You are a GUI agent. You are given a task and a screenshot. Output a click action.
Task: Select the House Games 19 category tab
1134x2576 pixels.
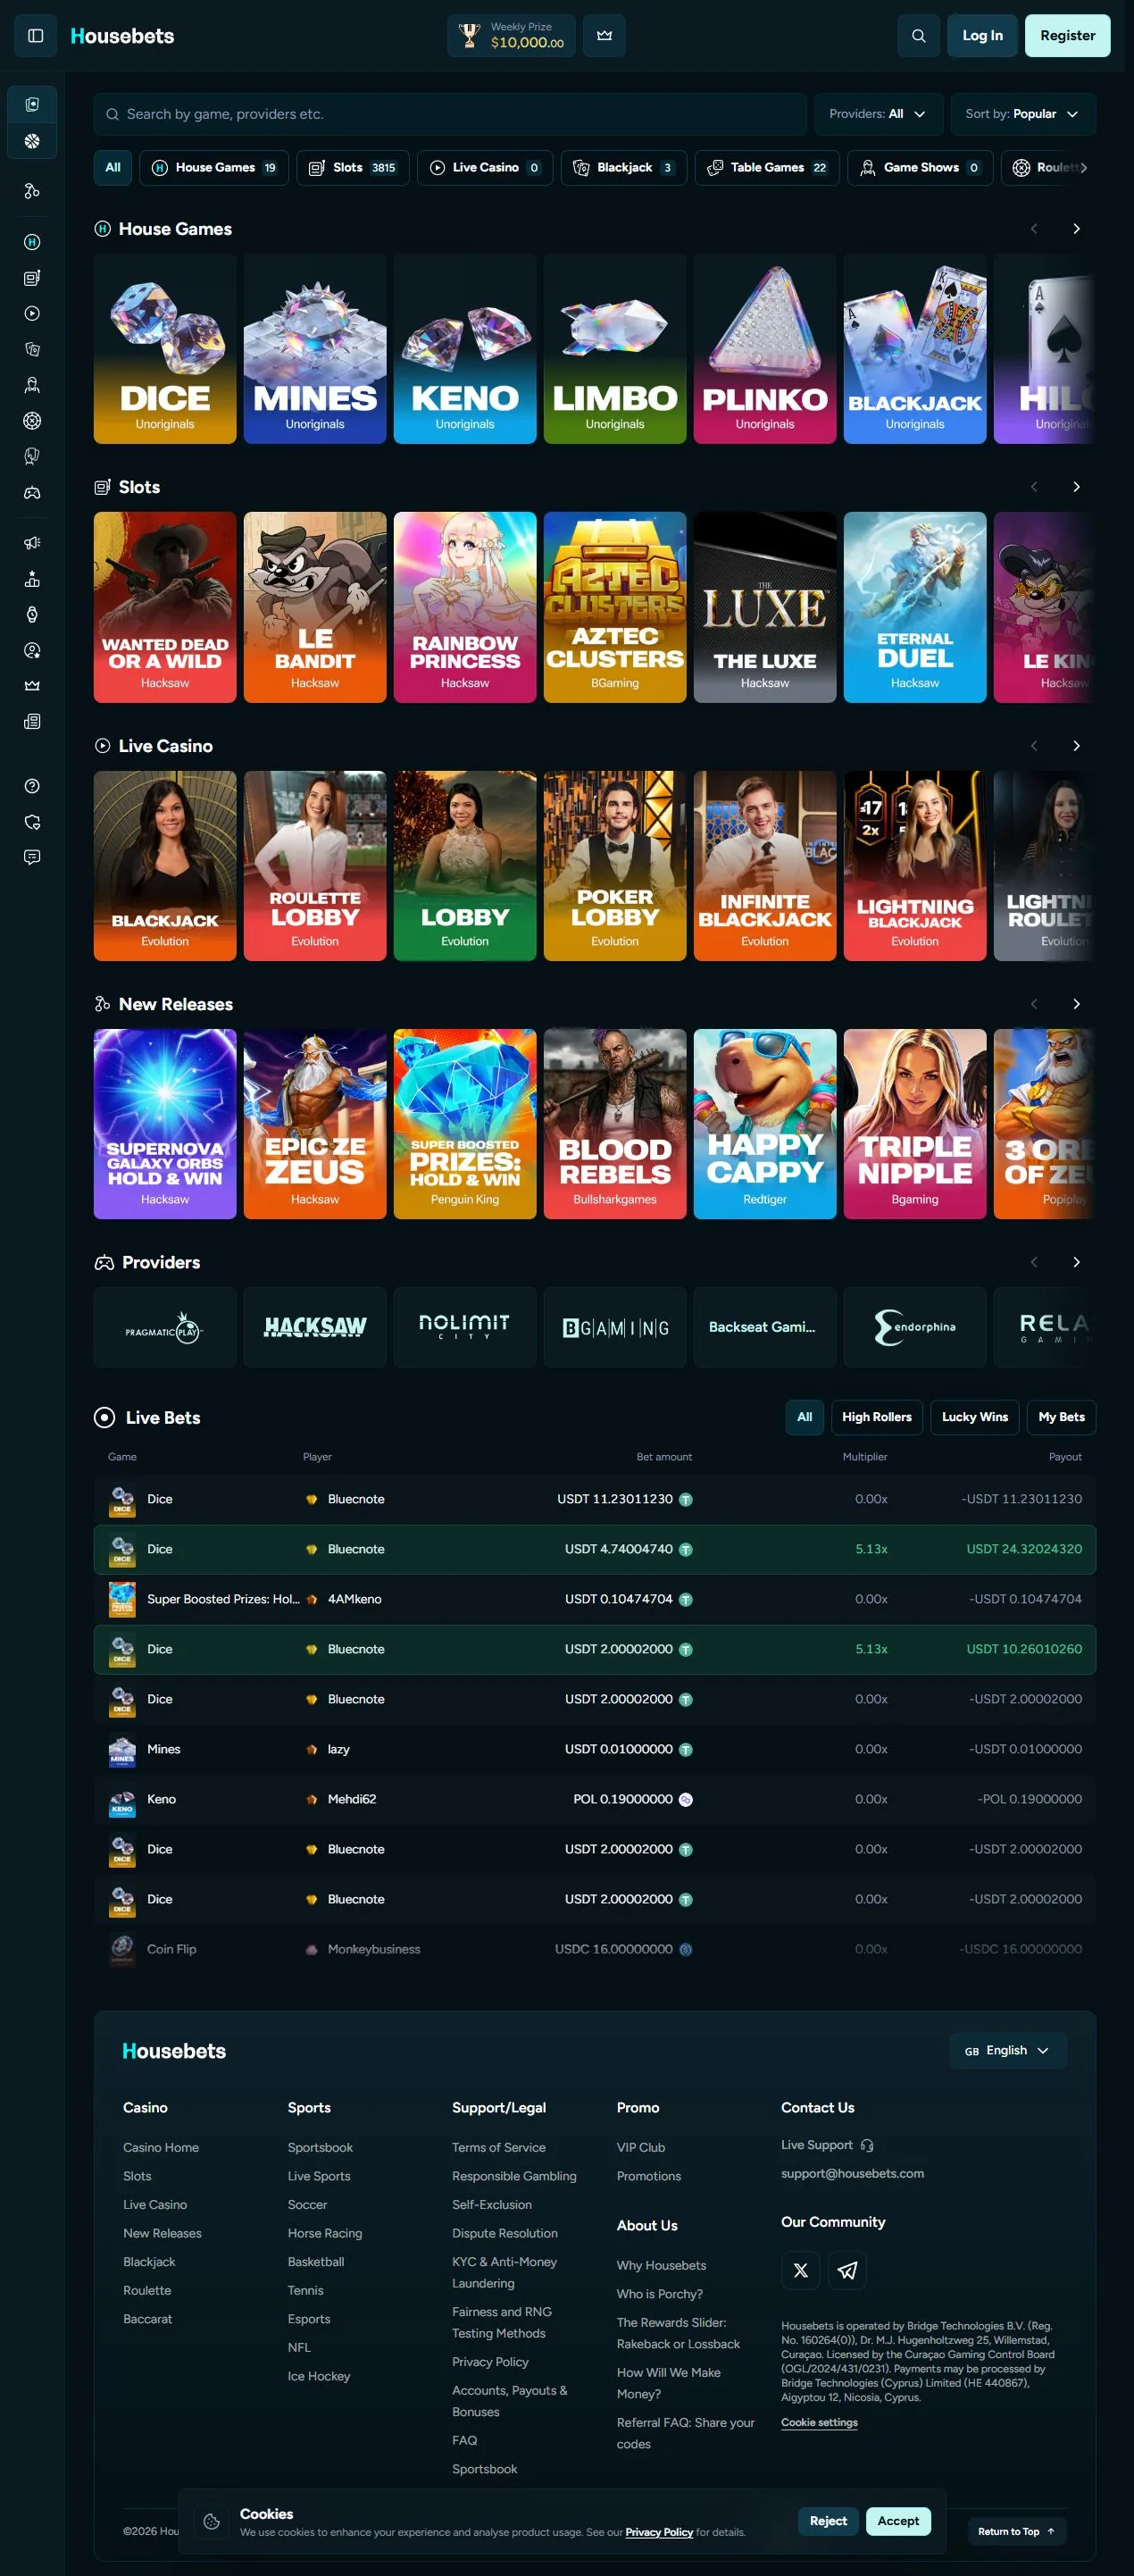coord(214,168)
